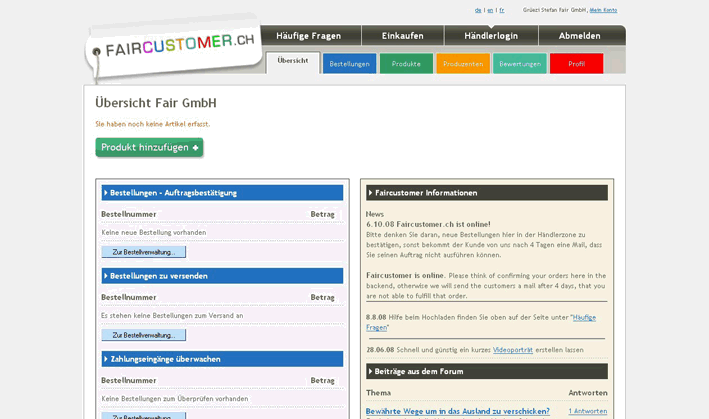This screenshot has width=709, height=419.
Task: Click the Antworten column header
Action: point(588,393)
